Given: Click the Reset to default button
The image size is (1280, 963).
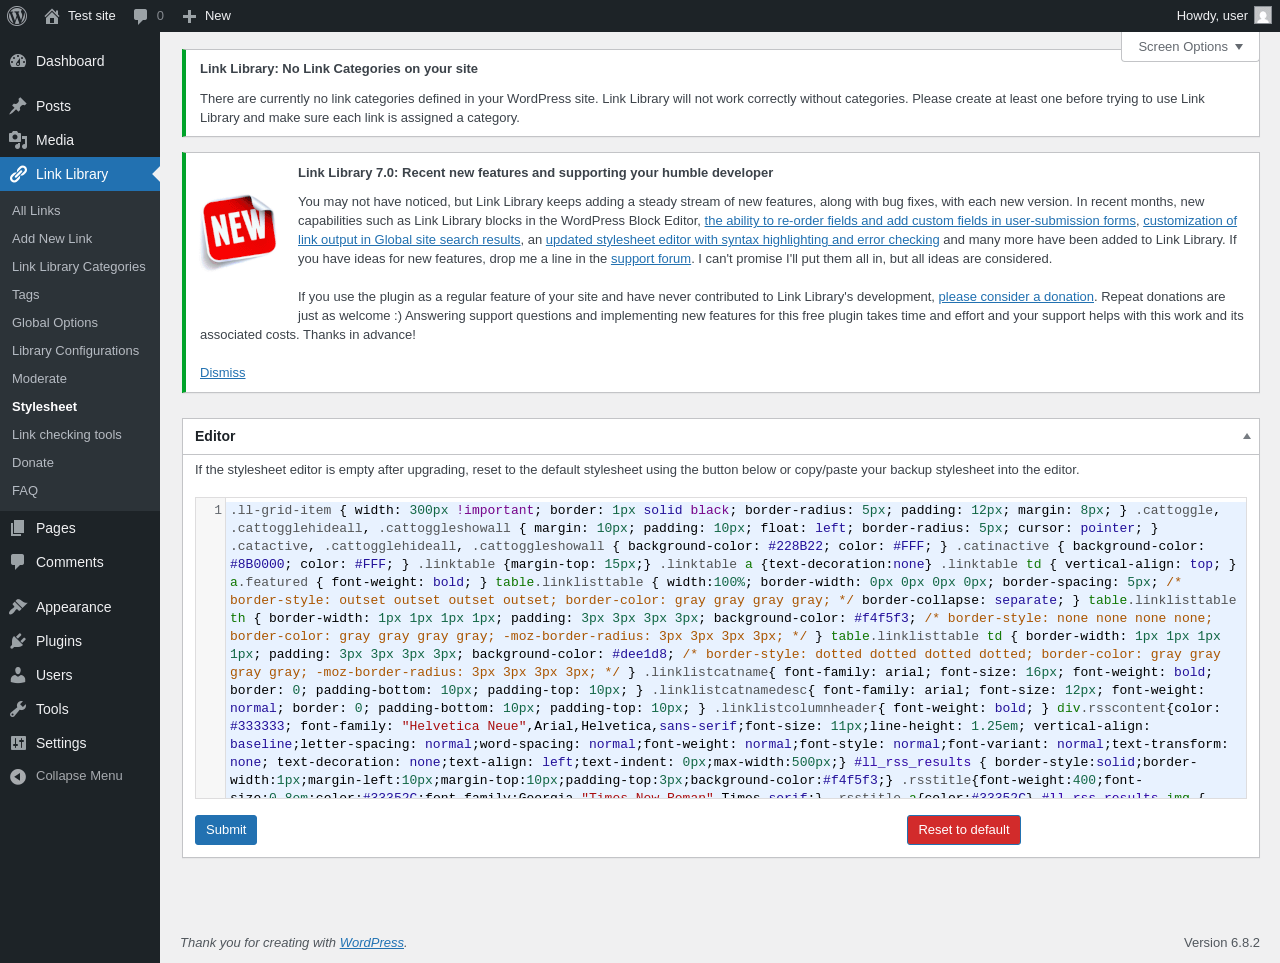Looking at the screenshot, I should point(964,830).
